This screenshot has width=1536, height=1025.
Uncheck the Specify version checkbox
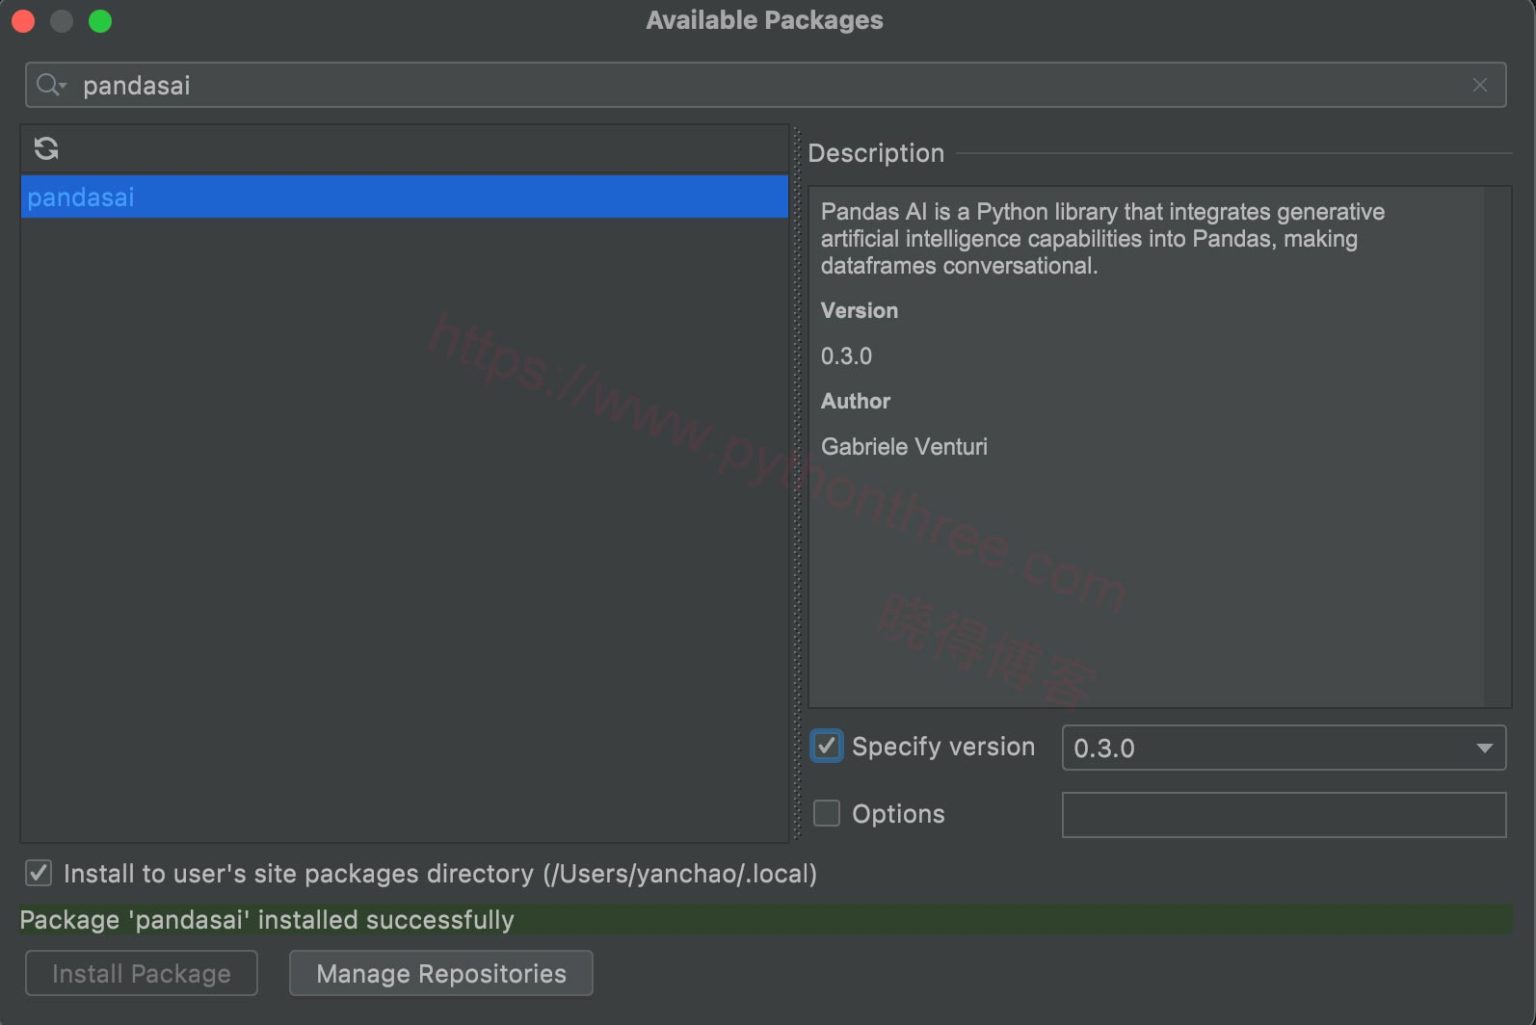826,746
